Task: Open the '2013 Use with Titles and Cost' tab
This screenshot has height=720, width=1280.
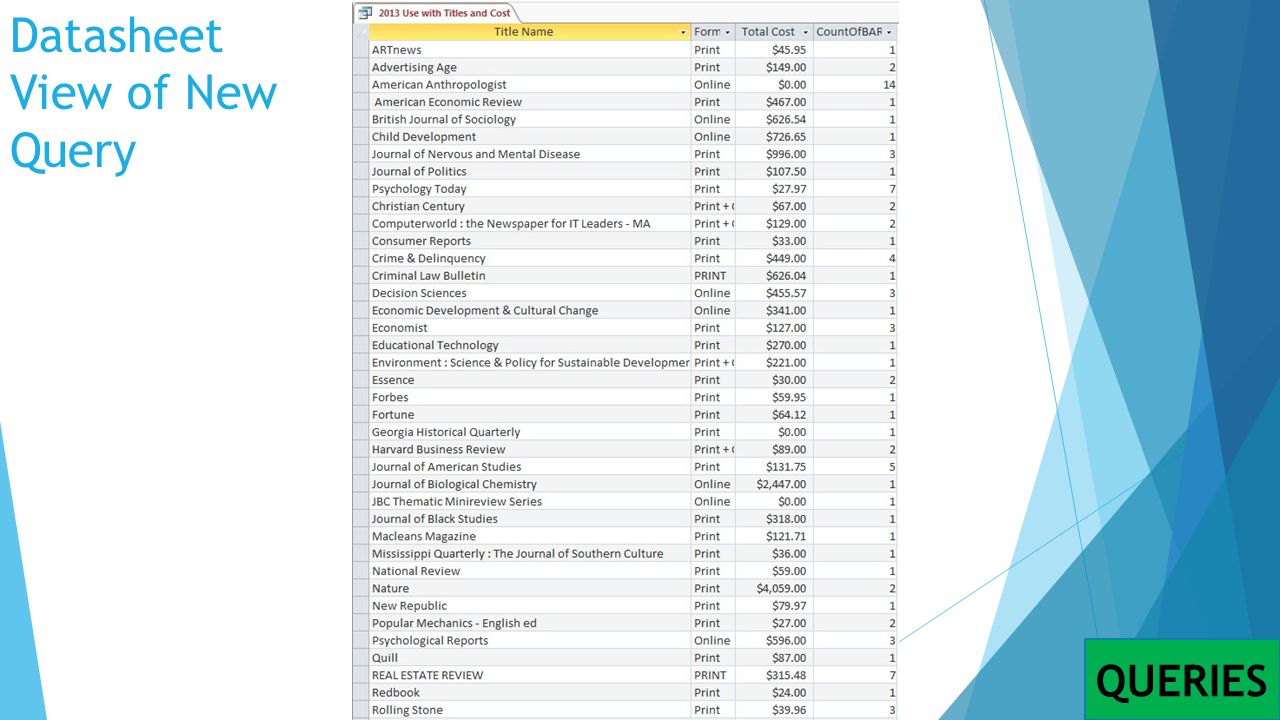Action: point(437,13)
